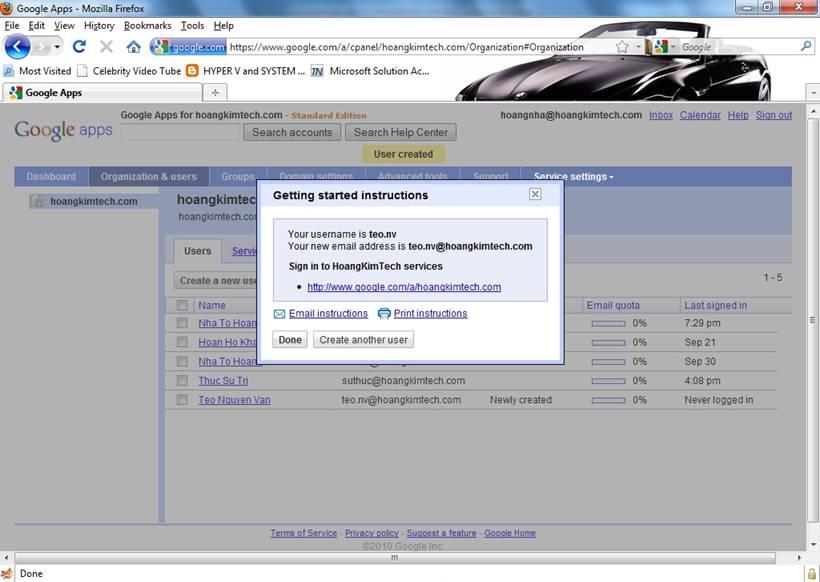Open the Calendar link

(700, 115)
